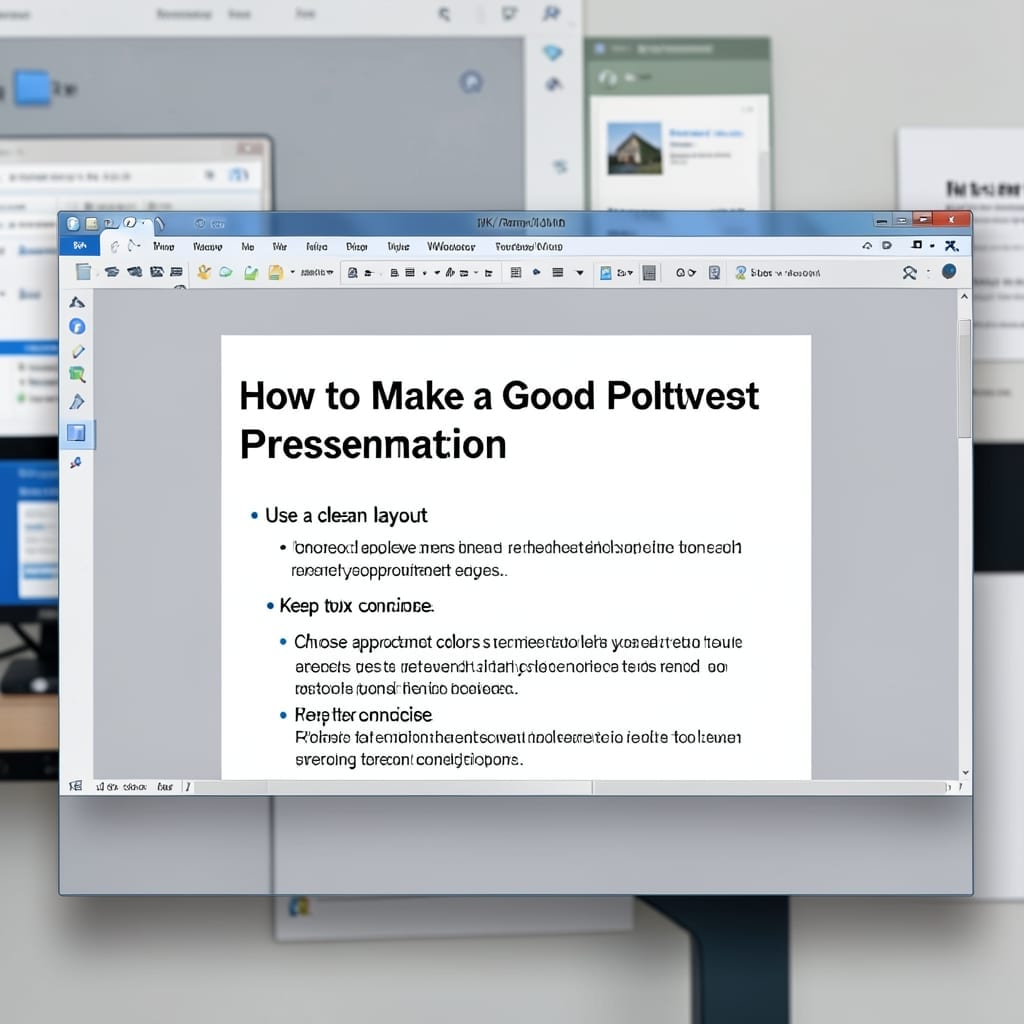Screen dimensions: 1024x1024
Task: Click the collapse ribbon caret in menu bar
Action: click(x=867, y=246)
